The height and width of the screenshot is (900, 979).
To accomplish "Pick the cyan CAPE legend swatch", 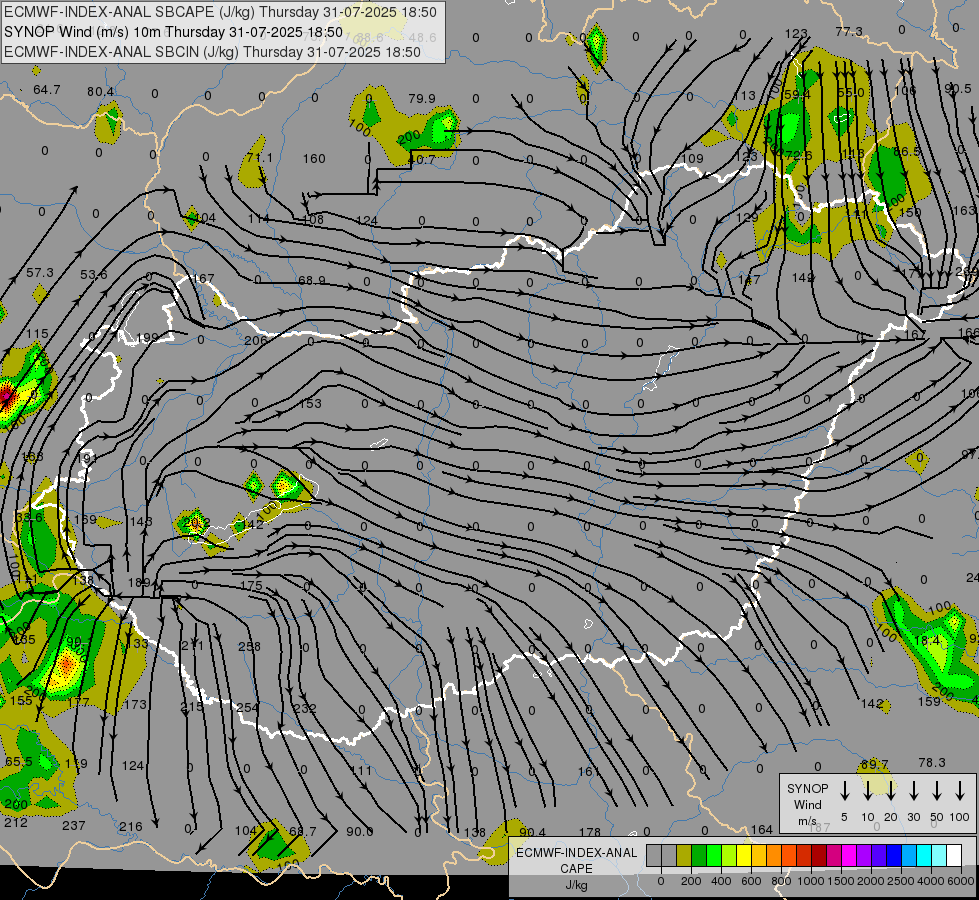I will tap(923, 855).
